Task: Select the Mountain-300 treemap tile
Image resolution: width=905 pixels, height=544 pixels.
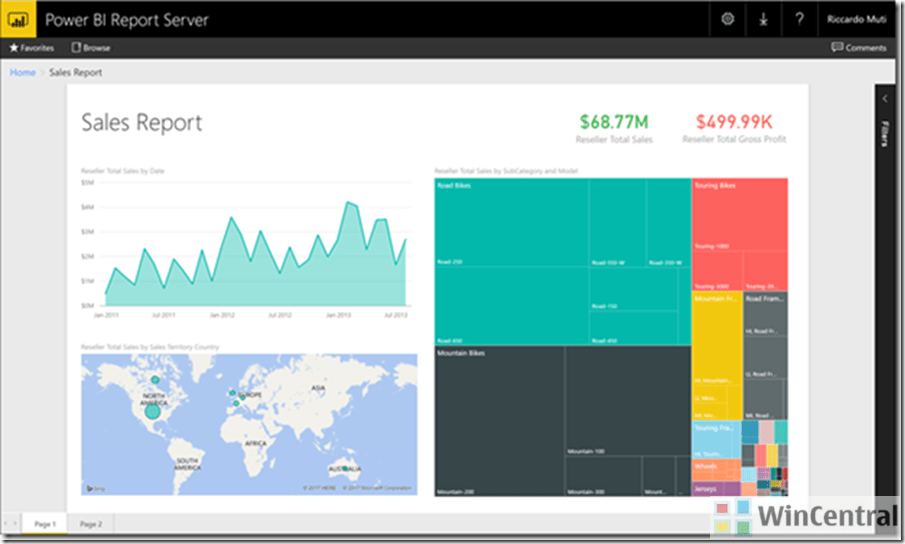Action: pyautogui.click(x=603, y=476)
